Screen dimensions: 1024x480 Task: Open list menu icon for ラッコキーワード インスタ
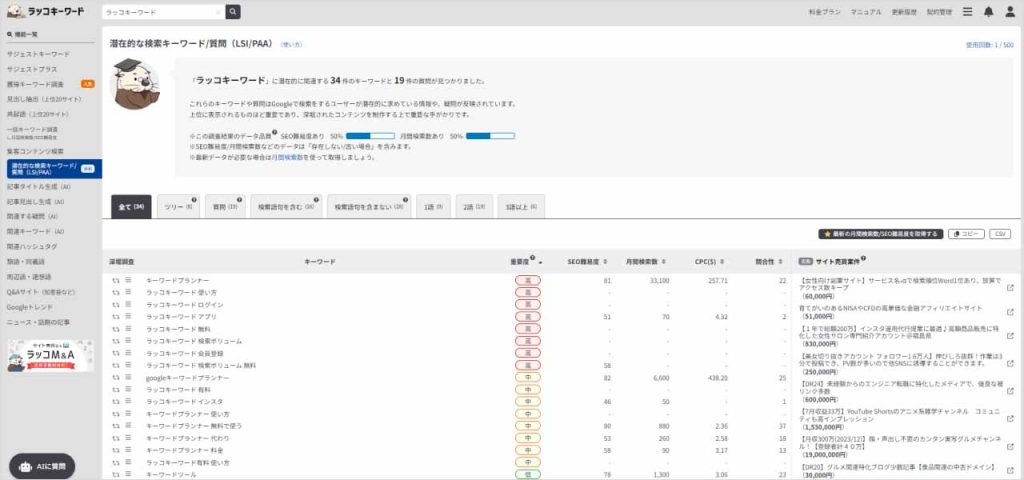(x=128, y=402)
